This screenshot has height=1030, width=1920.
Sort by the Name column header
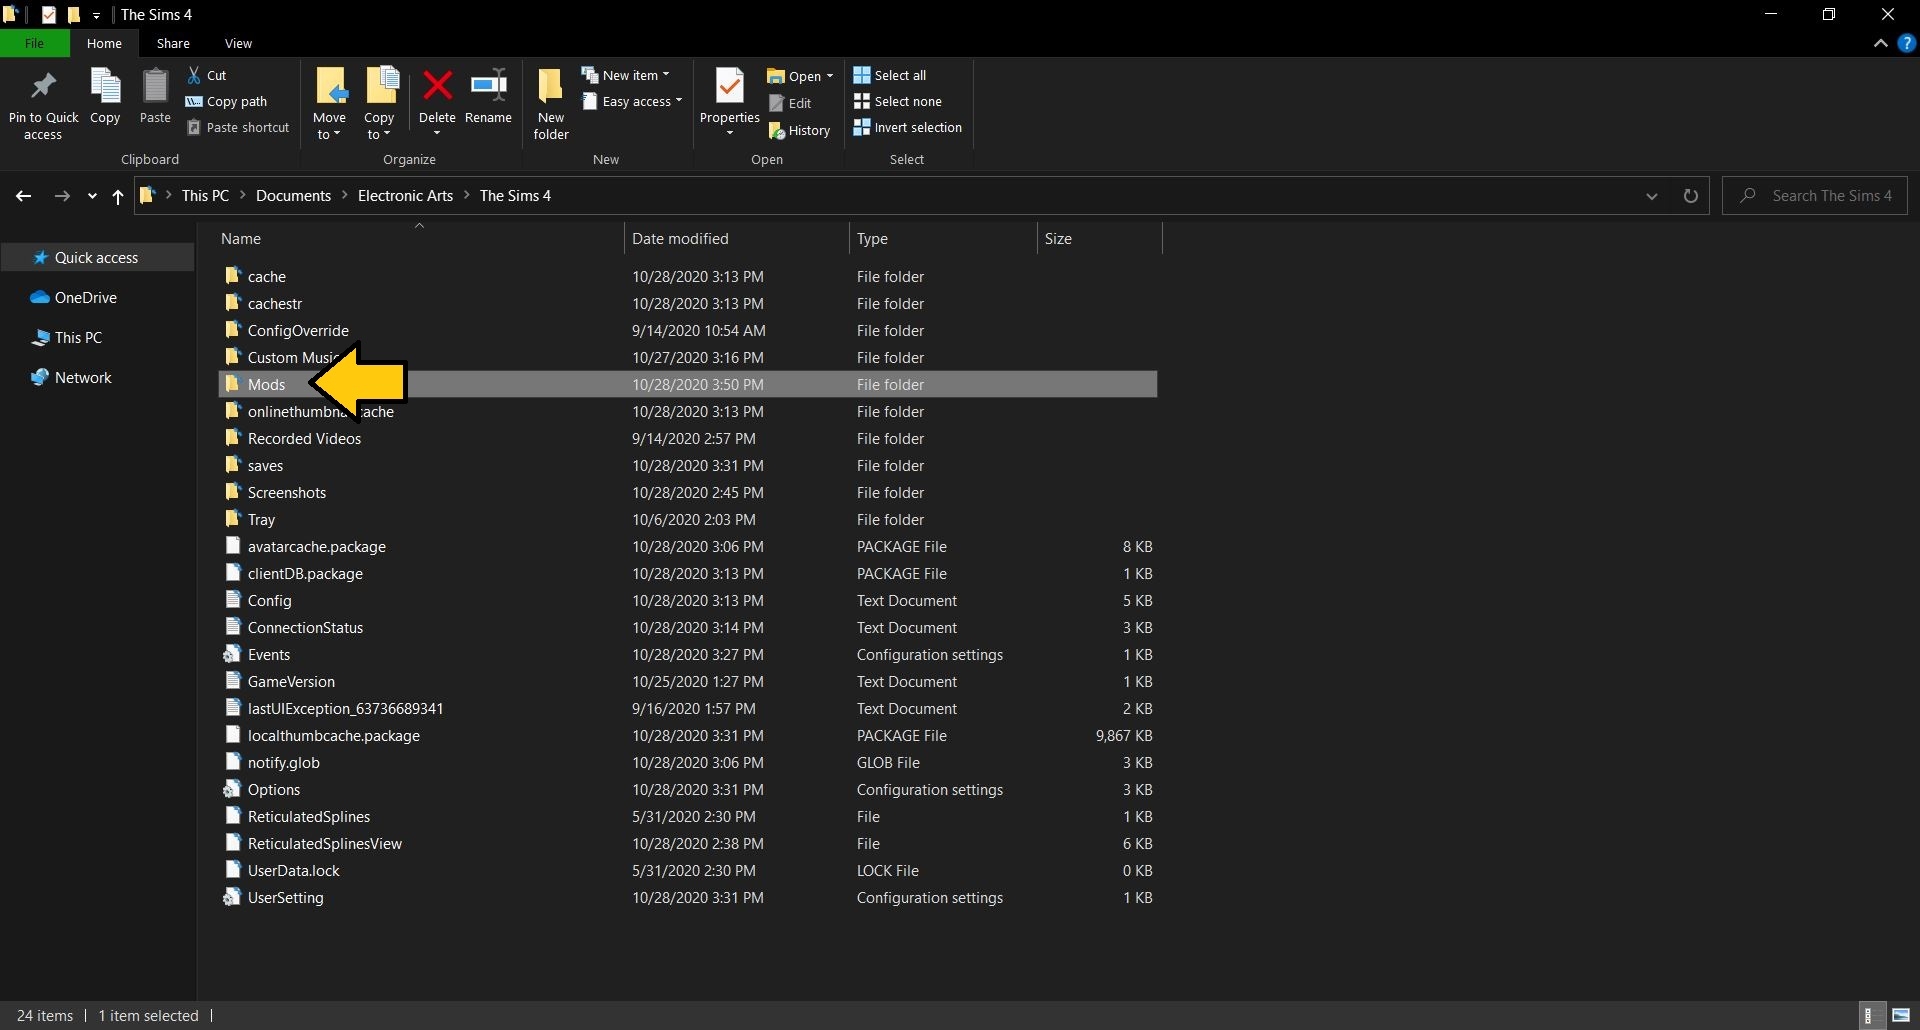[420, 238]
